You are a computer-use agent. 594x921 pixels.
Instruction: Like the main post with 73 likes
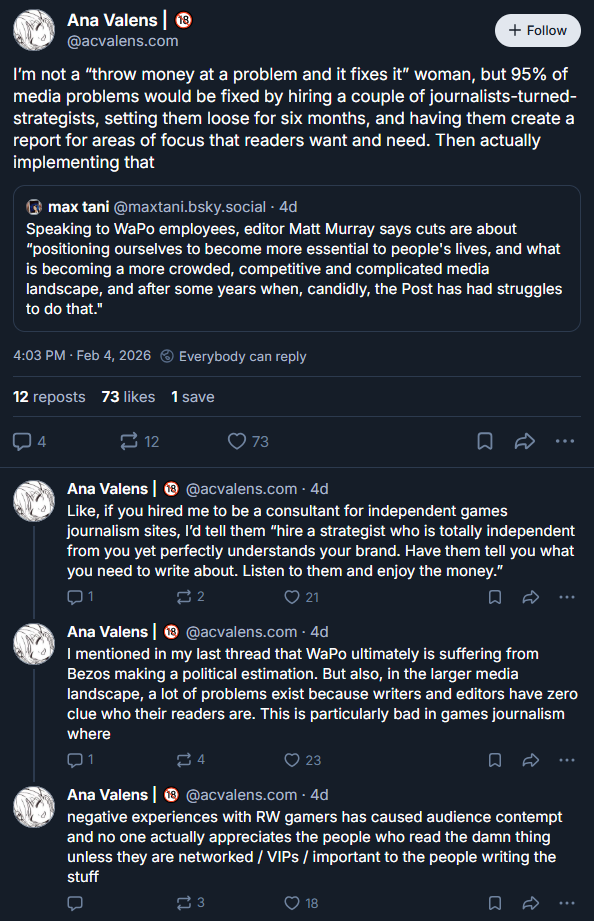[x=248, y=441]
